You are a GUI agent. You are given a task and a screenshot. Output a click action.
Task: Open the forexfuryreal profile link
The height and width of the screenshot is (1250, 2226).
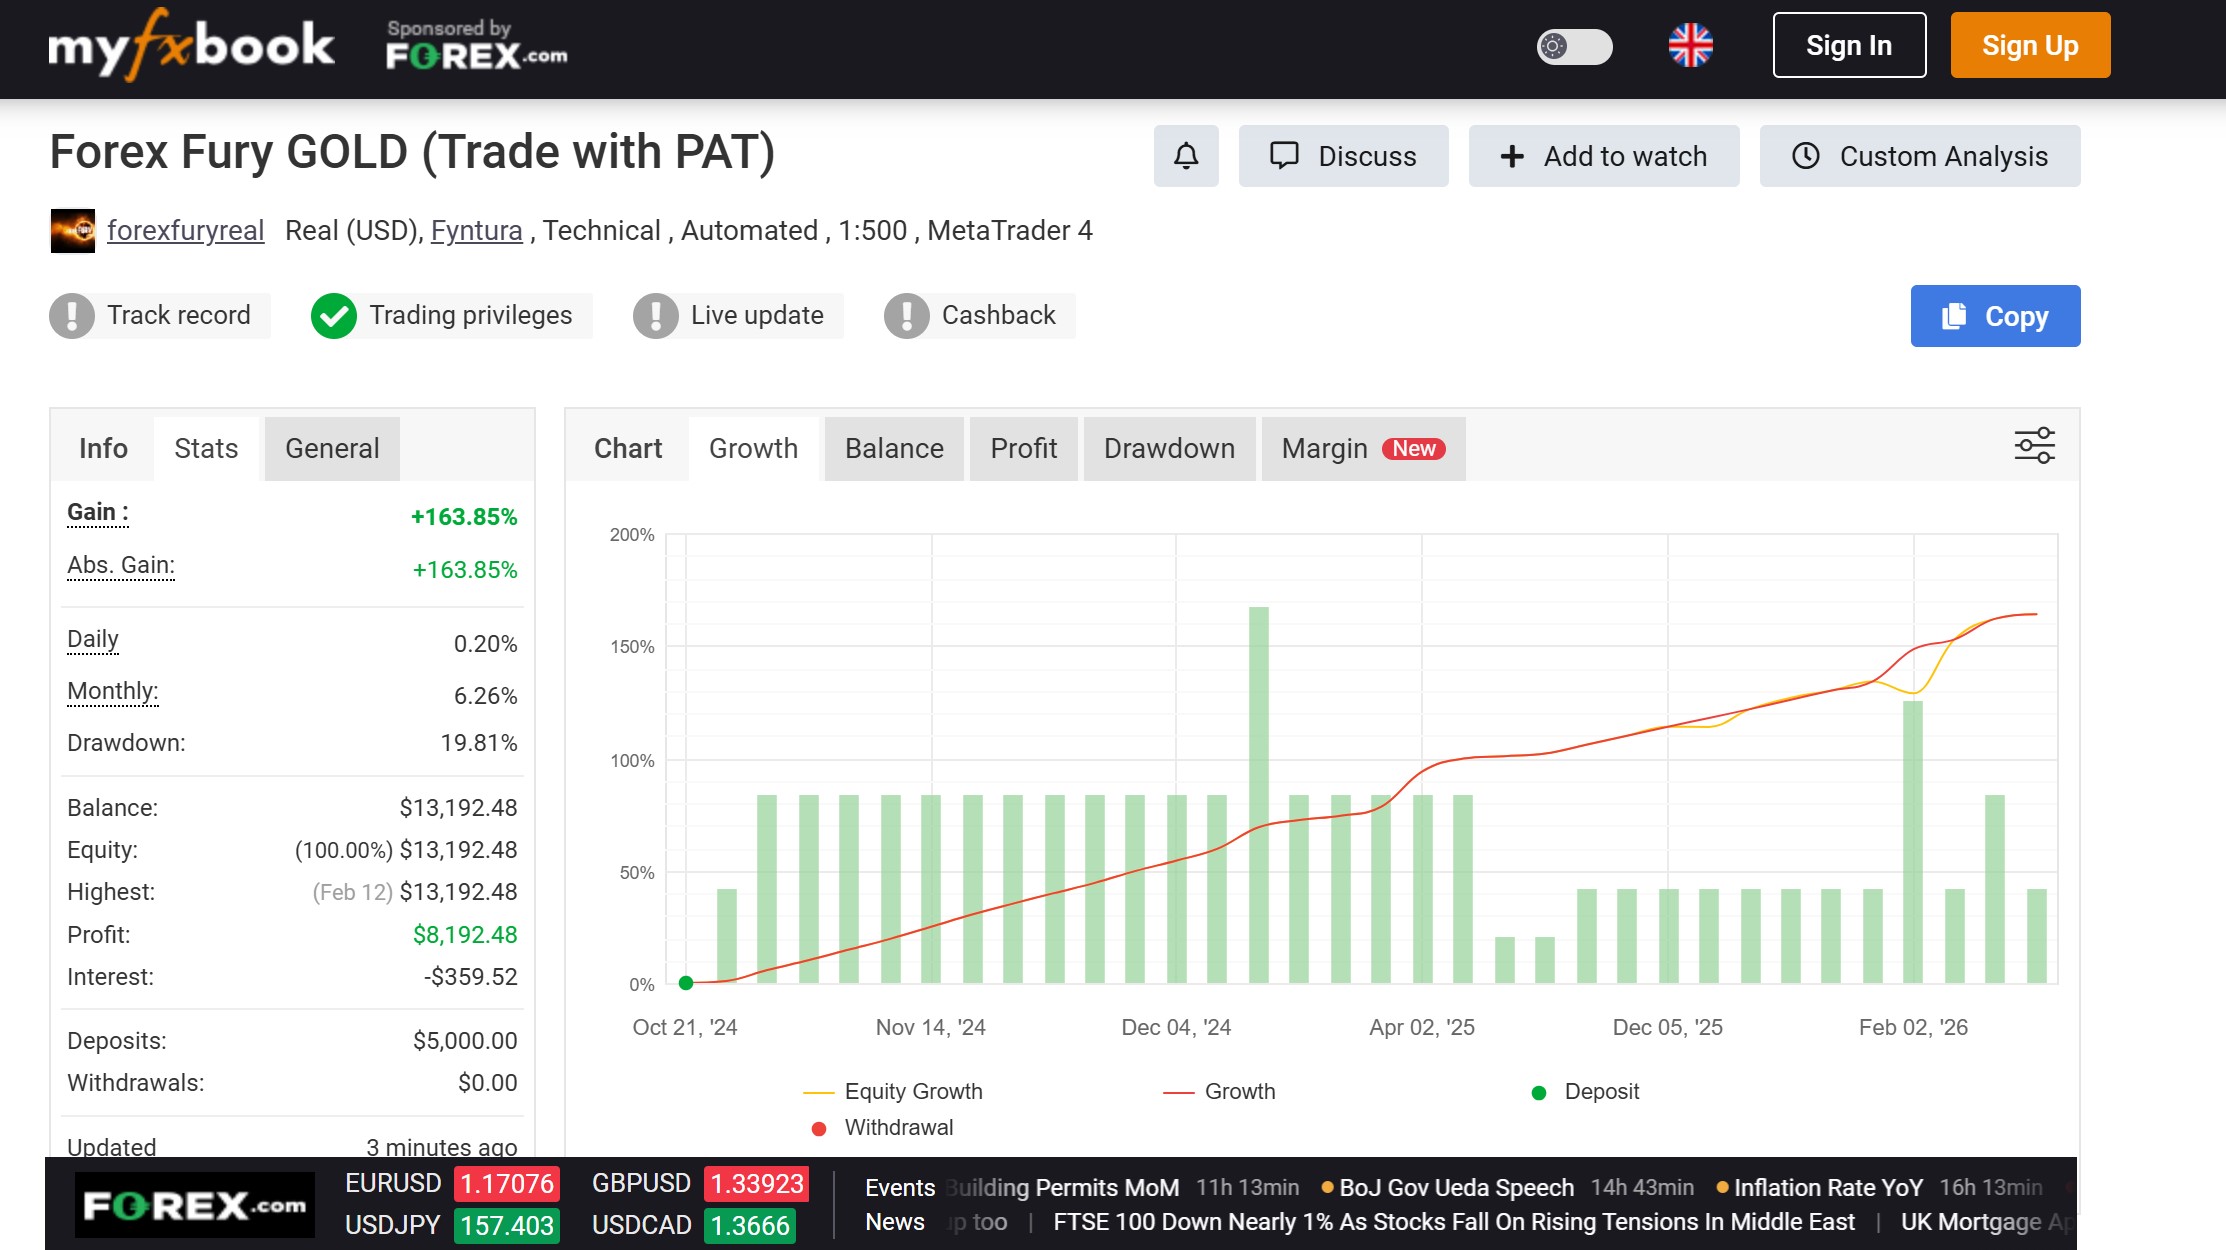186,231
